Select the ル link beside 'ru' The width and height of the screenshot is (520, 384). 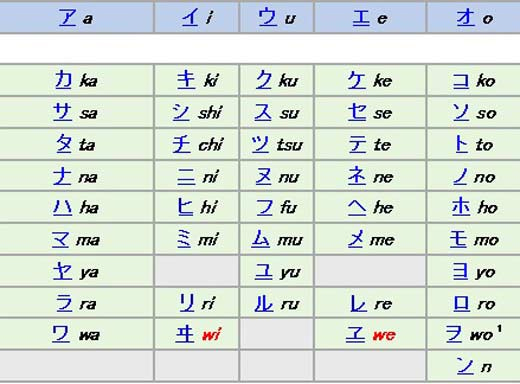point(264,303)
